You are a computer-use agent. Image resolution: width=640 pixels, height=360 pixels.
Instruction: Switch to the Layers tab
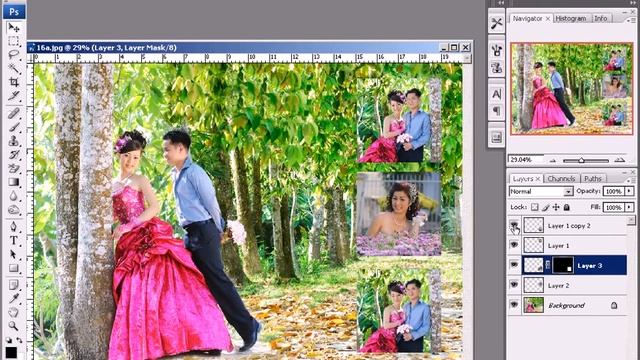tap(523, 179)
